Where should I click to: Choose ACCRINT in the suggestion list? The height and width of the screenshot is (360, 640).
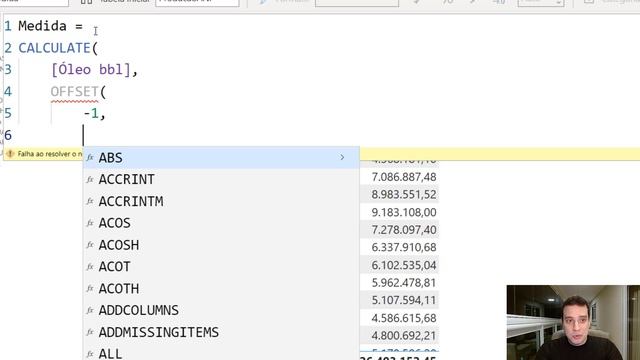221,180
